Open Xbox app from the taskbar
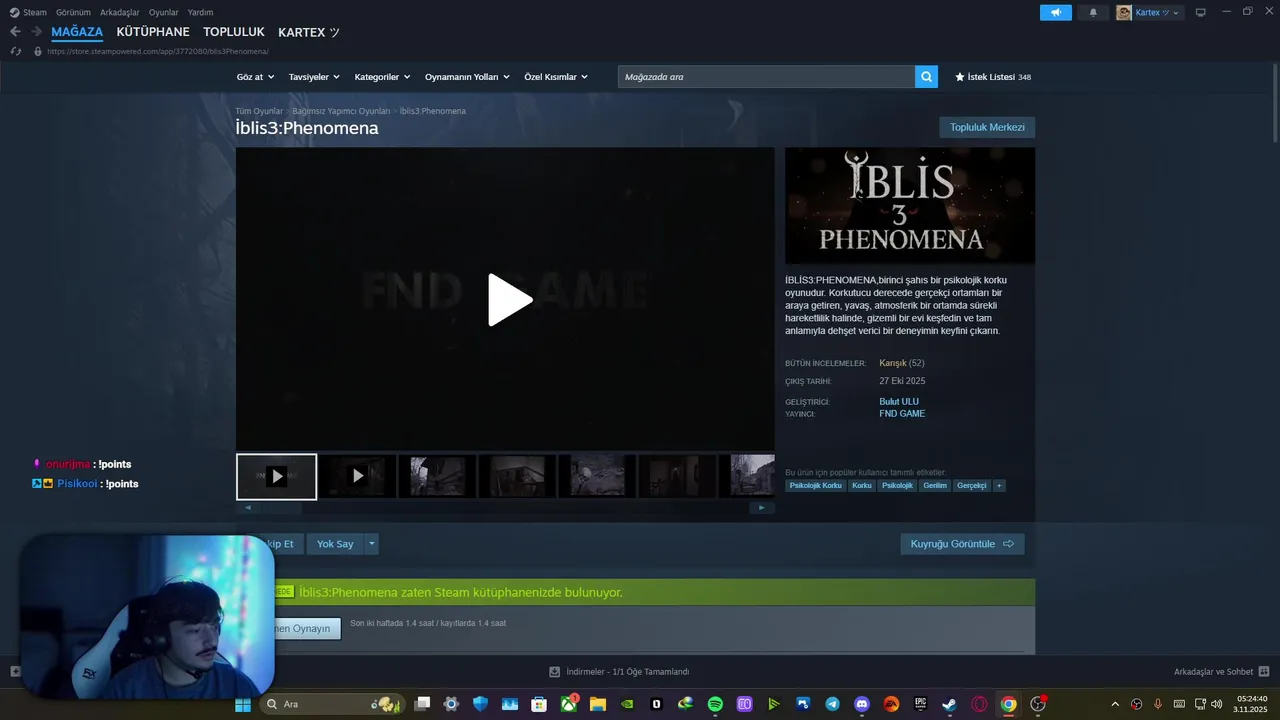Image resolution: width=1280 pixels, height=720 pixels. click(568, 704)
